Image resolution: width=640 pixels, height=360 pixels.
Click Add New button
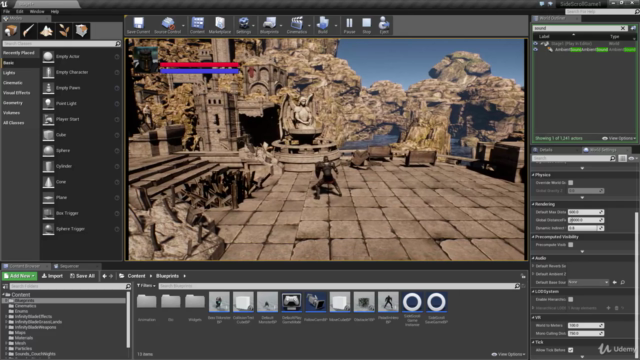[20, 276]
